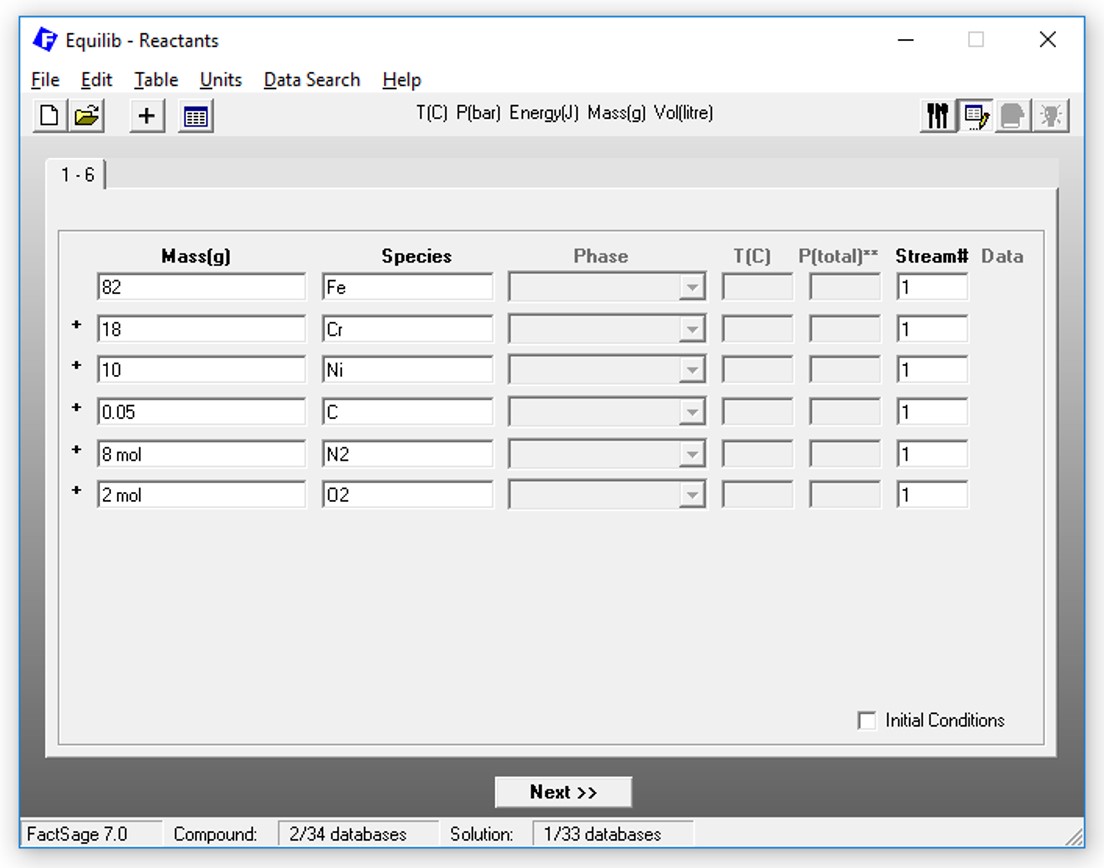Click the Stream# field for N2 row
1104x868 pixels.
931,454
